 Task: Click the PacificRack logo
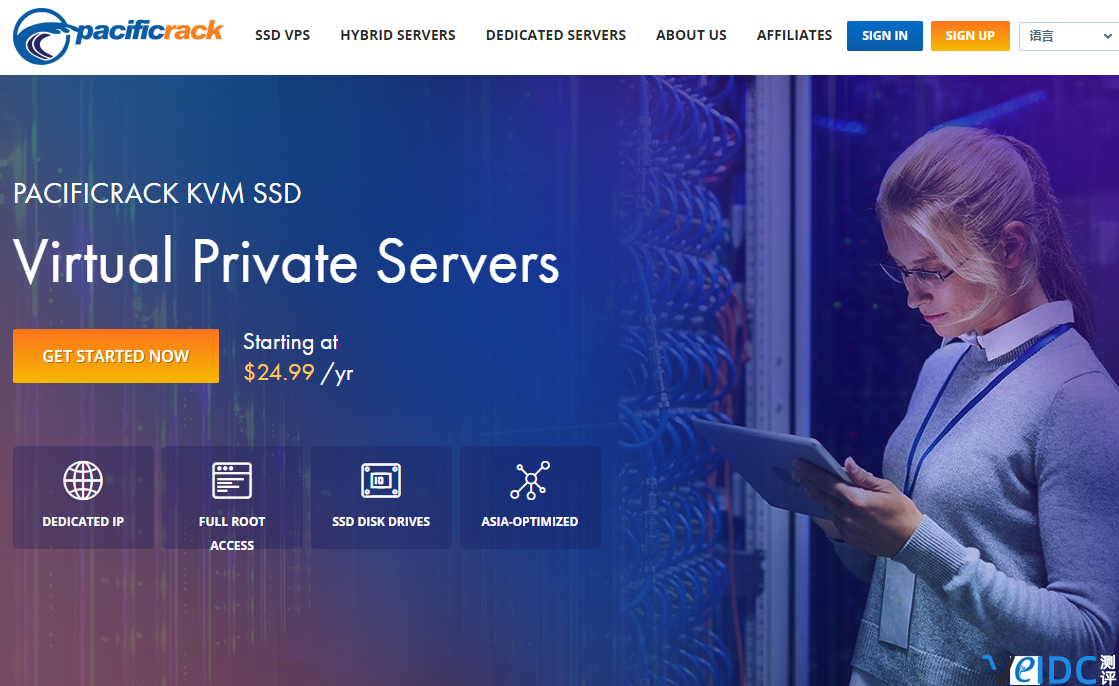(118, 35)
